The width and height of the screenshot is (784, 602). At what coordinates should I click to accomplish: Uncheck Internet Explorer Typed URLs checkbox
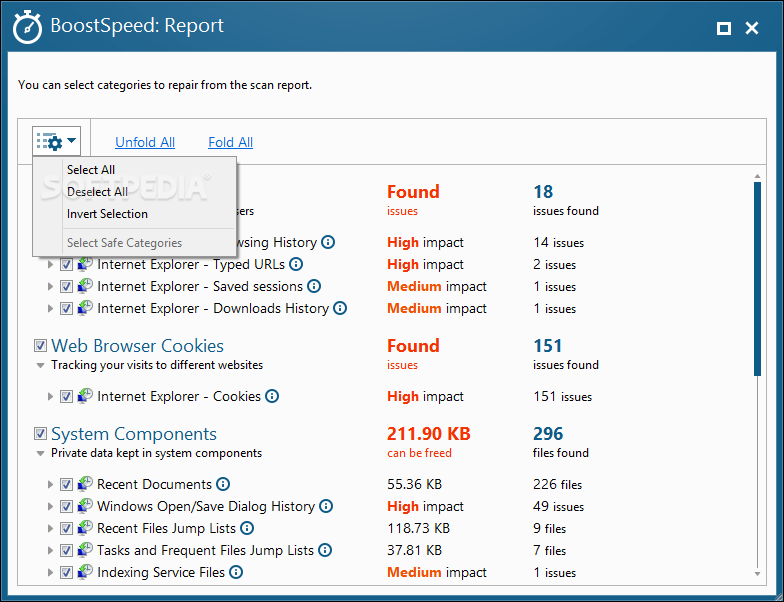(66, 264)
